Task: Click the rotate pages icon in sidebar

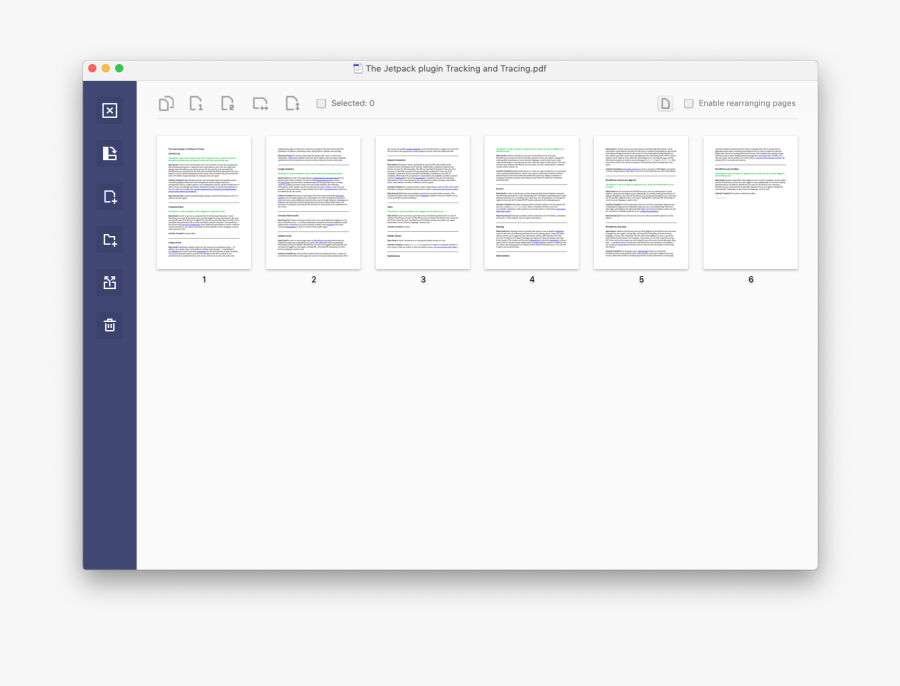Action: (x=110, y=154)
